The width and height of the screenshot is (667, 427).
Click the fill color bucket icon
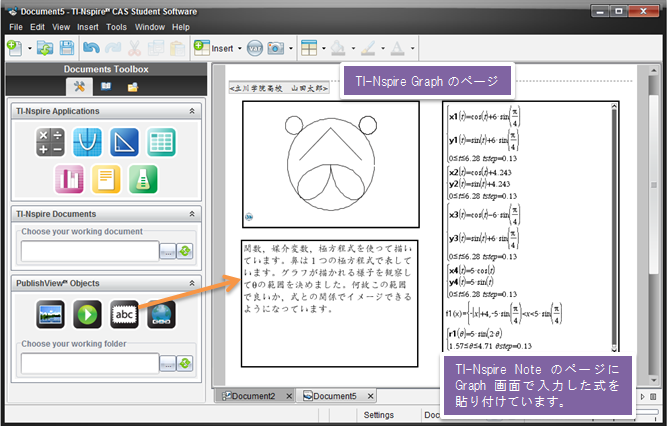point(338,48)
